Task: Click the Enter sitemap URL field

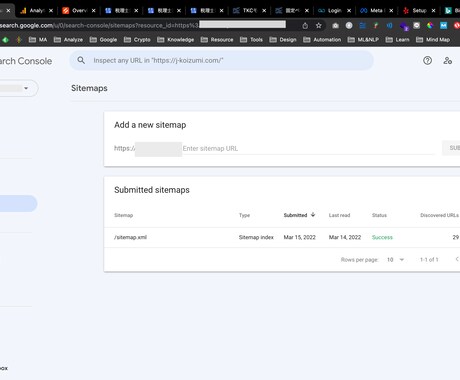Action: [x=308, y=148]
